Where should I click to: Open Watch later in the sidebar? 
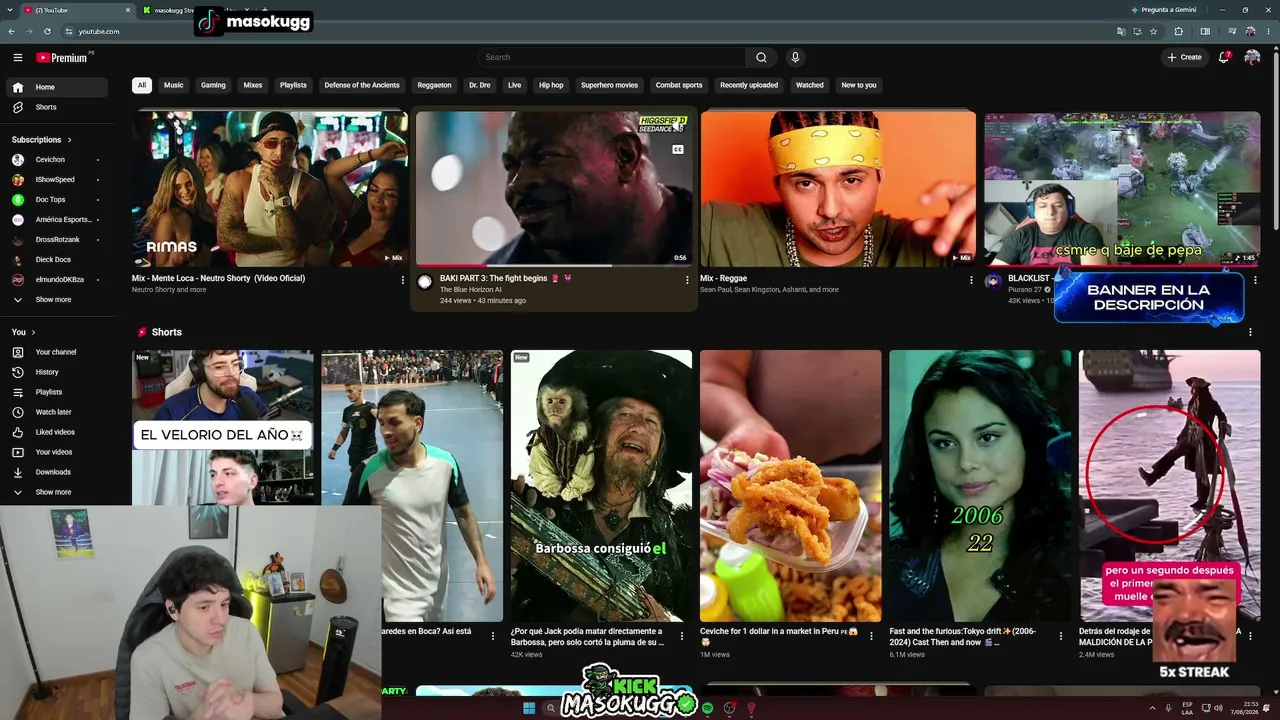pyautogui.click(x=57, y=412)
